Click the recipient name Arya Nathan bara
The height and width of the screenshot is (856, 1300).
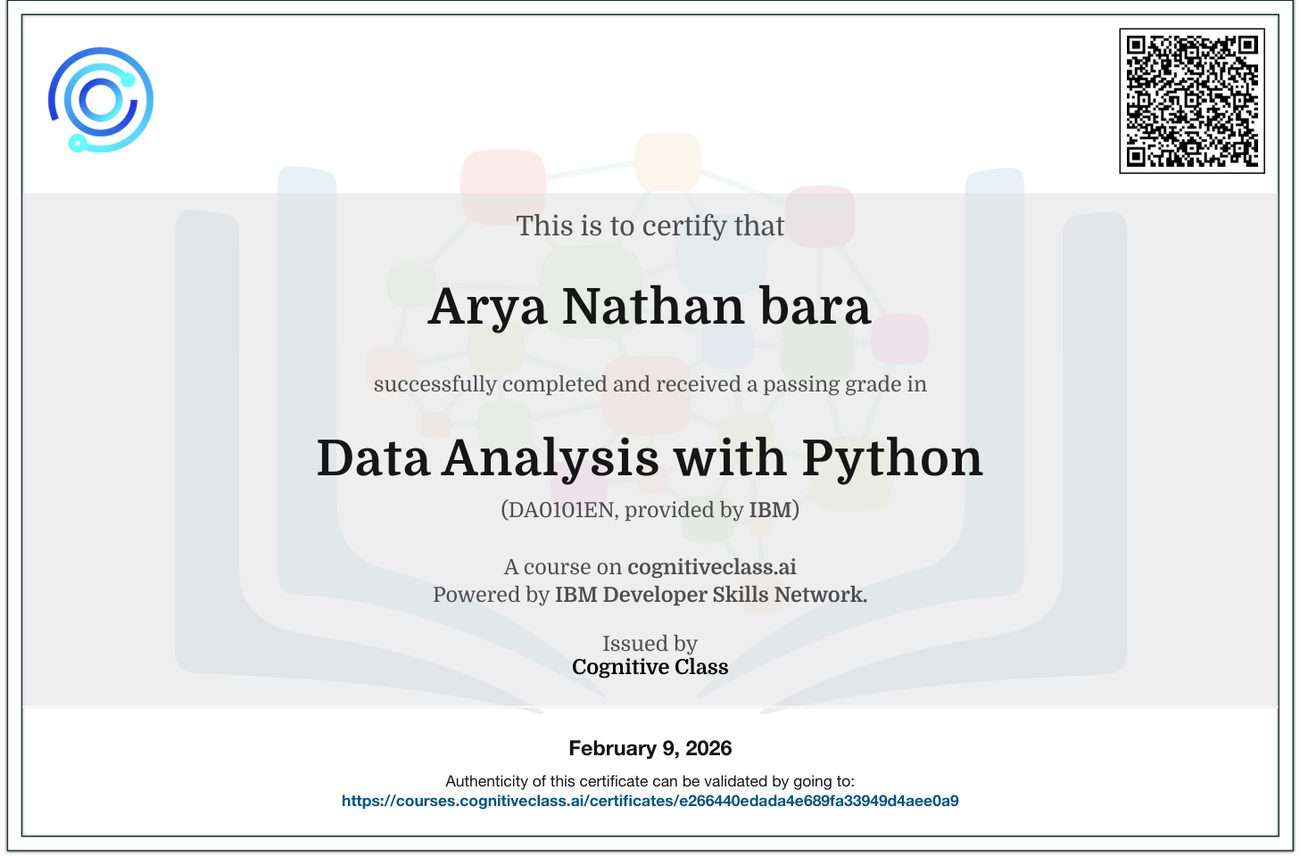(x=650, y=307)
